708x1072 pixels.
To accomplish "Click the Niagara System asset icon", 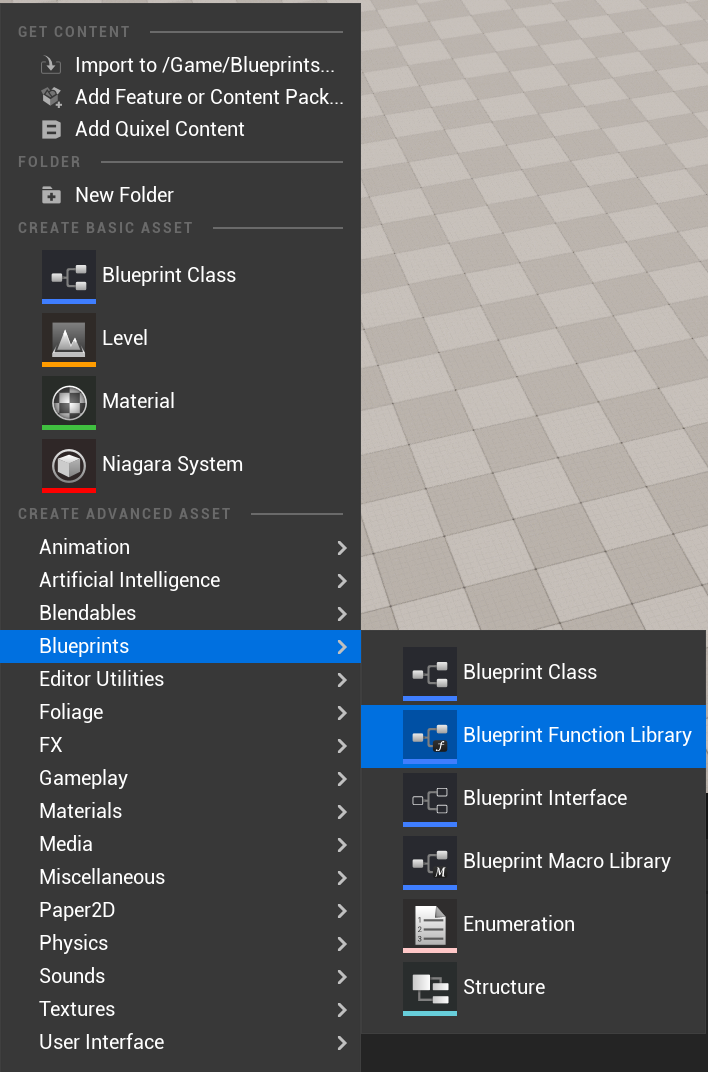I will point(69,465).
